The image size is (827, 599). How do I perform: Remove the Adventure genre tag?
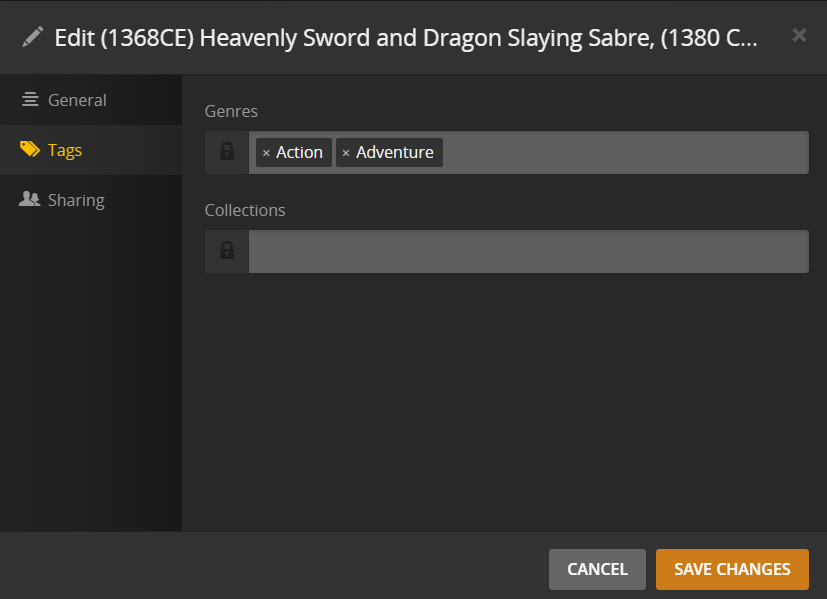[346, 153]
